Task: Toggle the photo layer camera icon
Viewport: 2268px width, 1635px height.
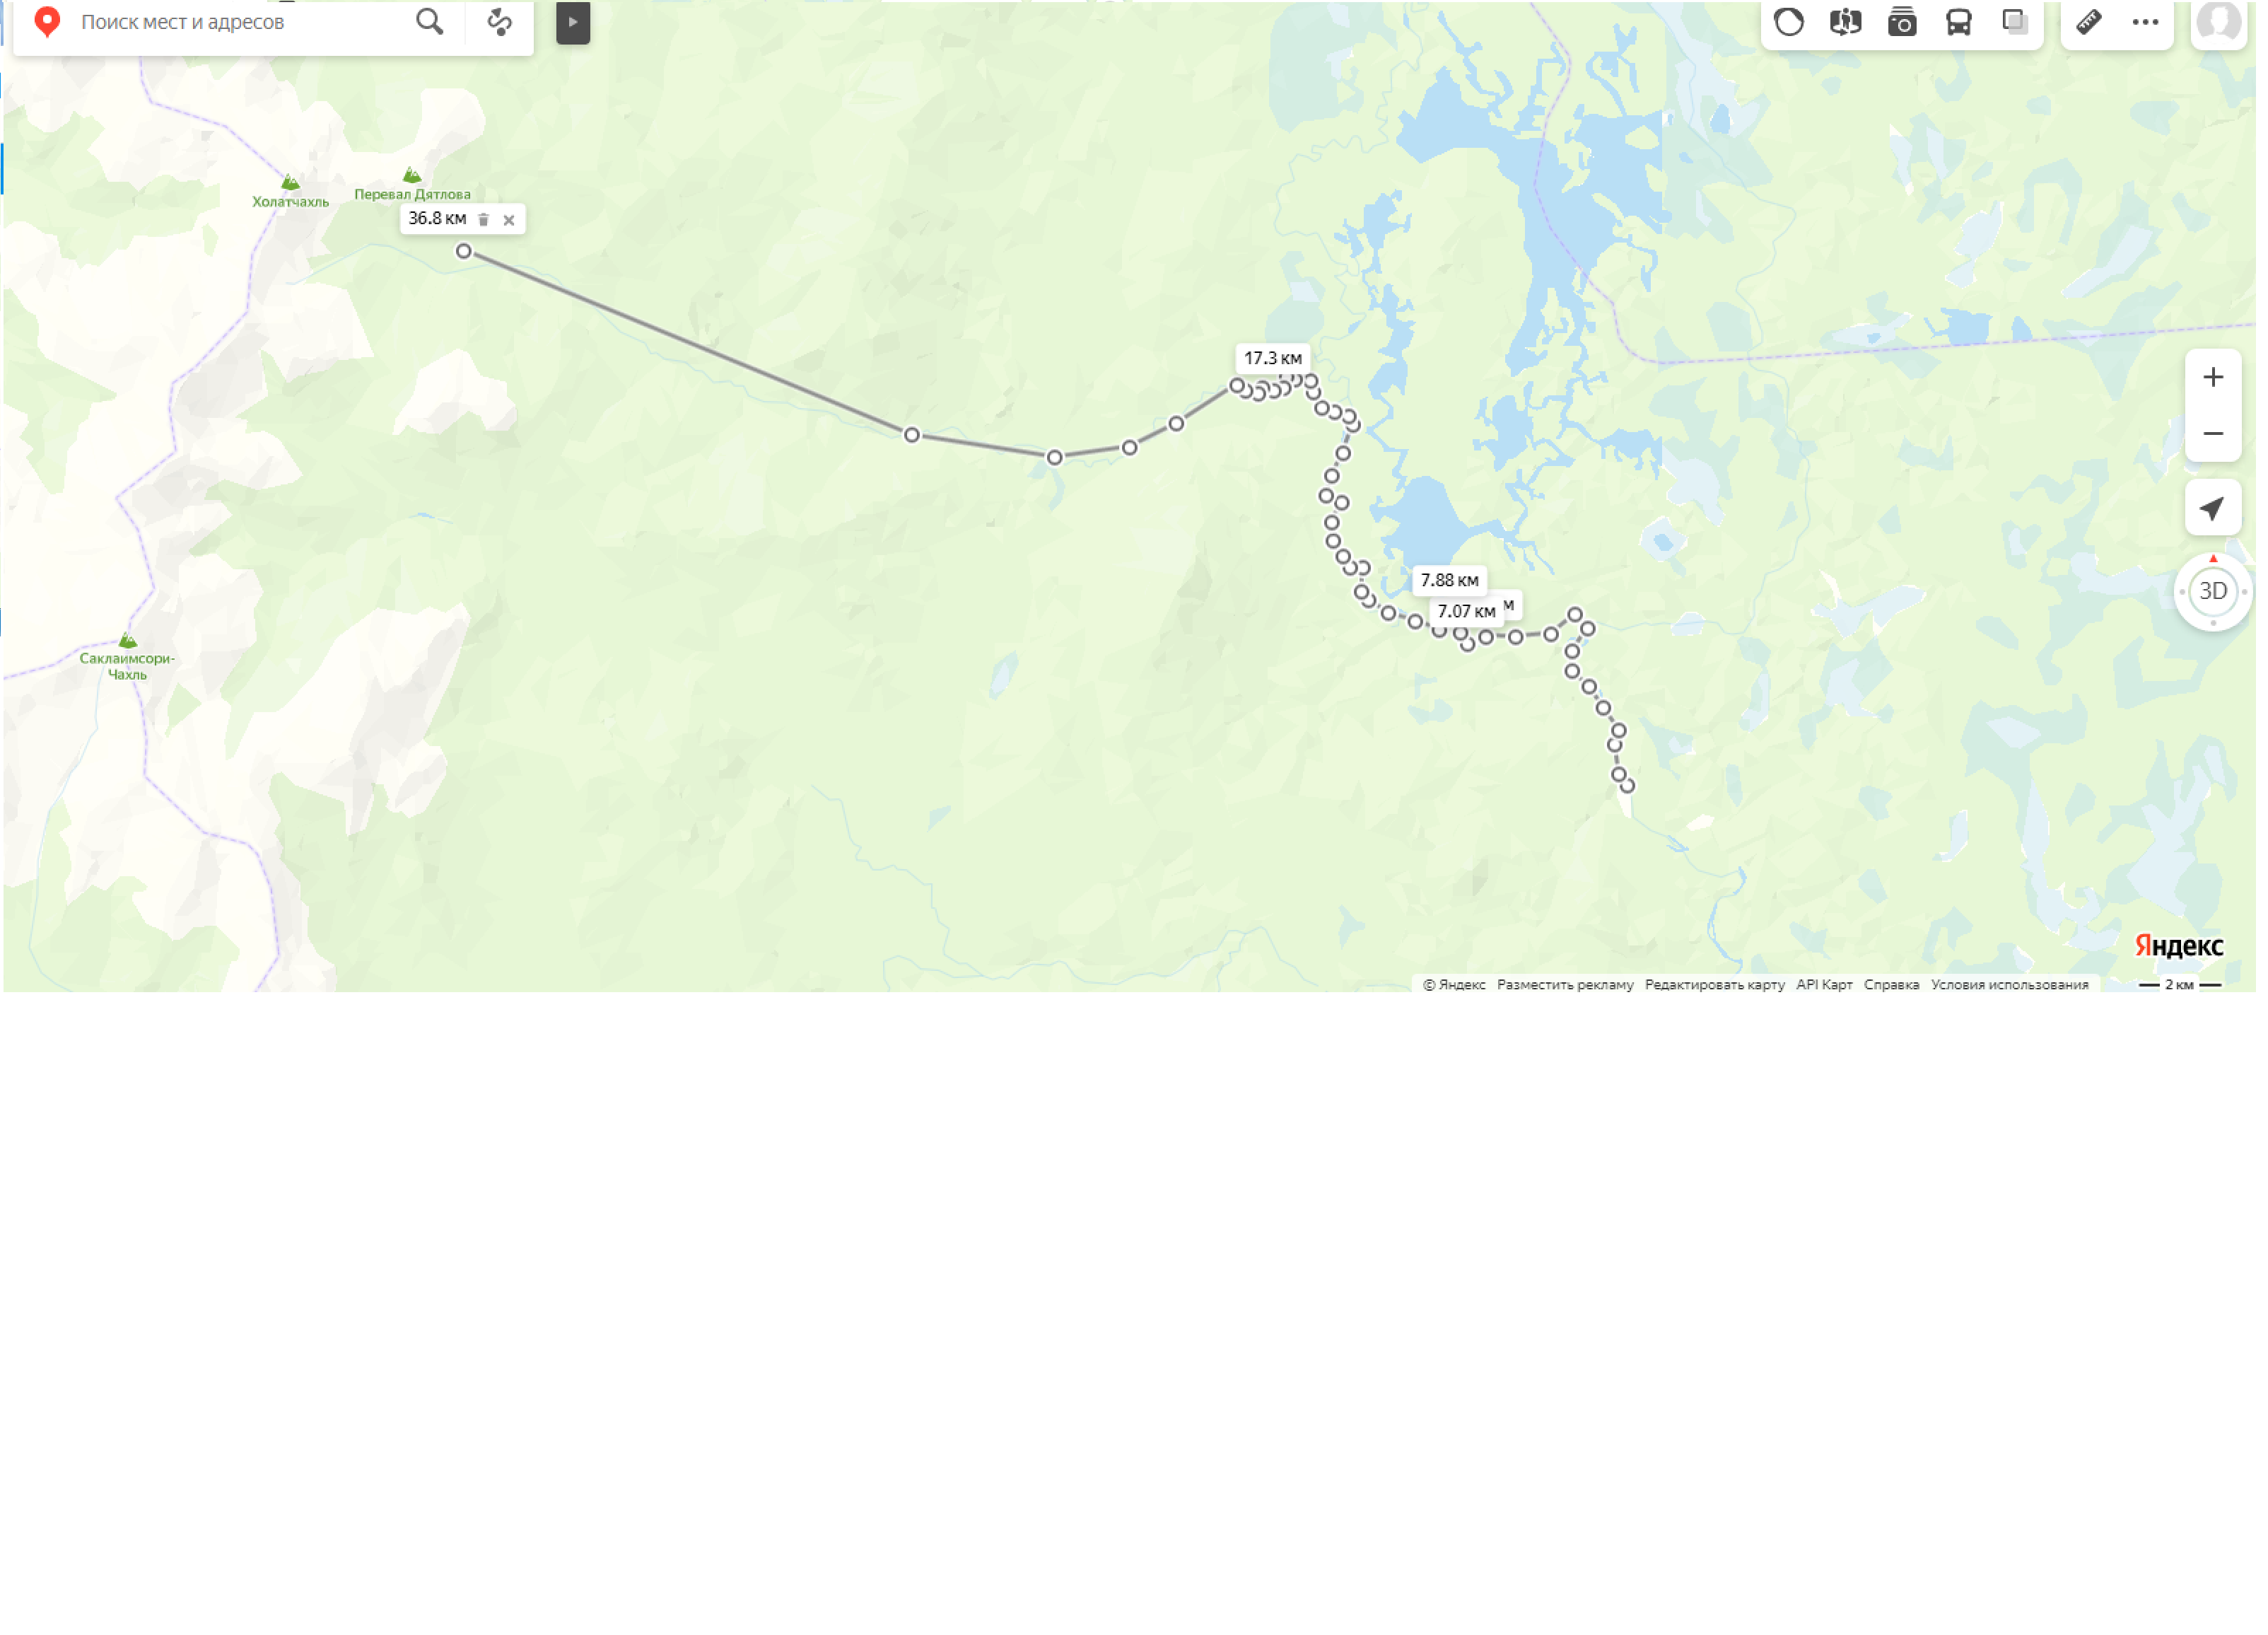Action: [x=1903, y=21]
